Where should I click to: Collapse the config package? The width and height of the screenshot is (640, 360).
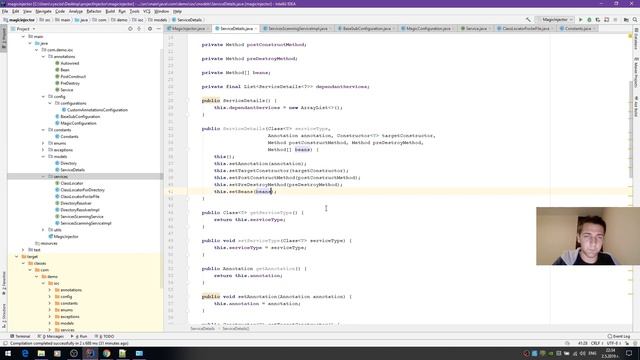tap(43, 97)
